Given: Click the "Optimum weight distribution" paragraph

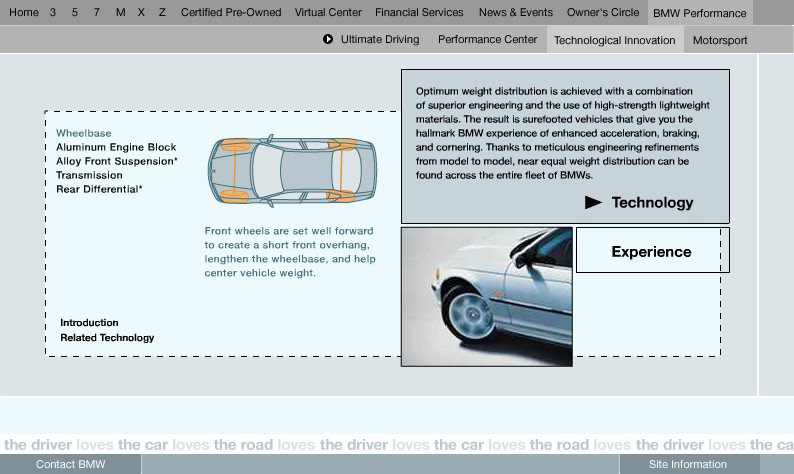Looking at the screenshot, I should click(x=563, y=133).
